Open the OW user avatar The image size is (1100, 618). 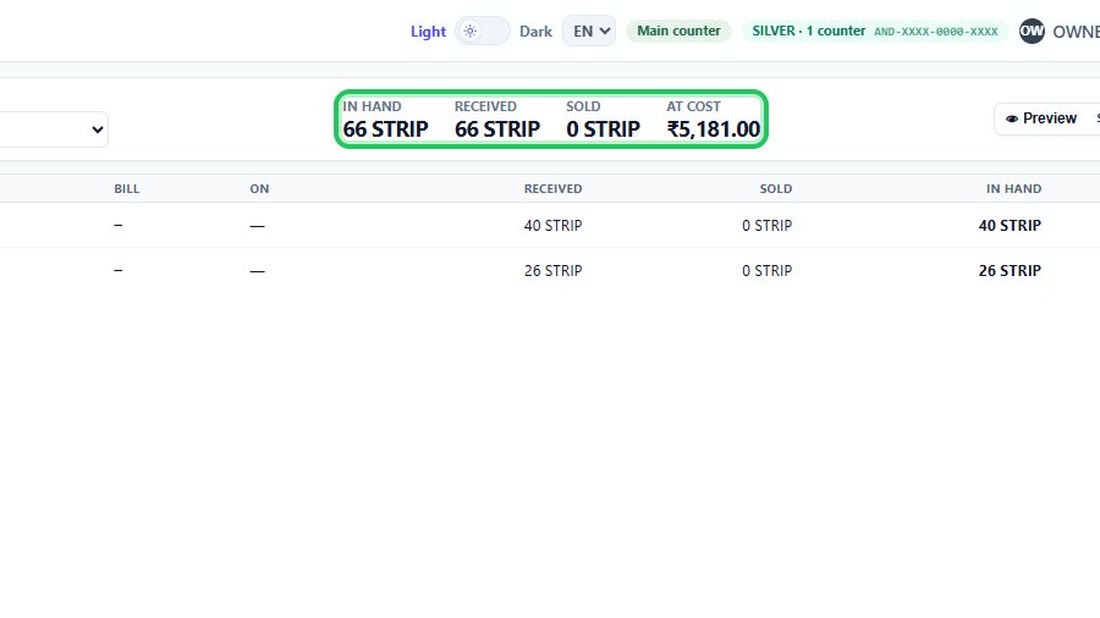pyautogui.click(x=1031, y=31)
